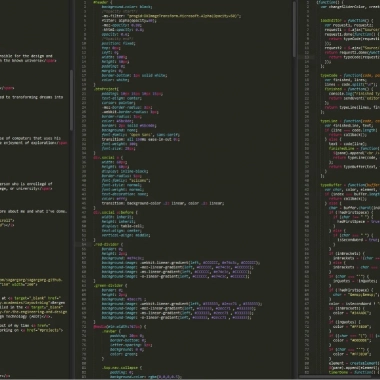Click the font-family 'Open Sans' line
This screenshot has width=380, height=380.
(x=141, y=135)
